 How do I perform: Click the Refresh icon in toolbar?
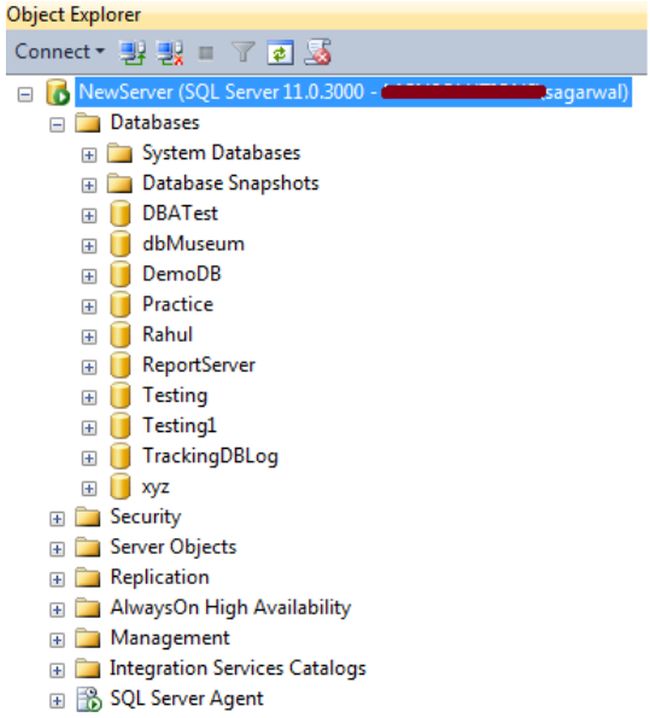pos(280,53)
